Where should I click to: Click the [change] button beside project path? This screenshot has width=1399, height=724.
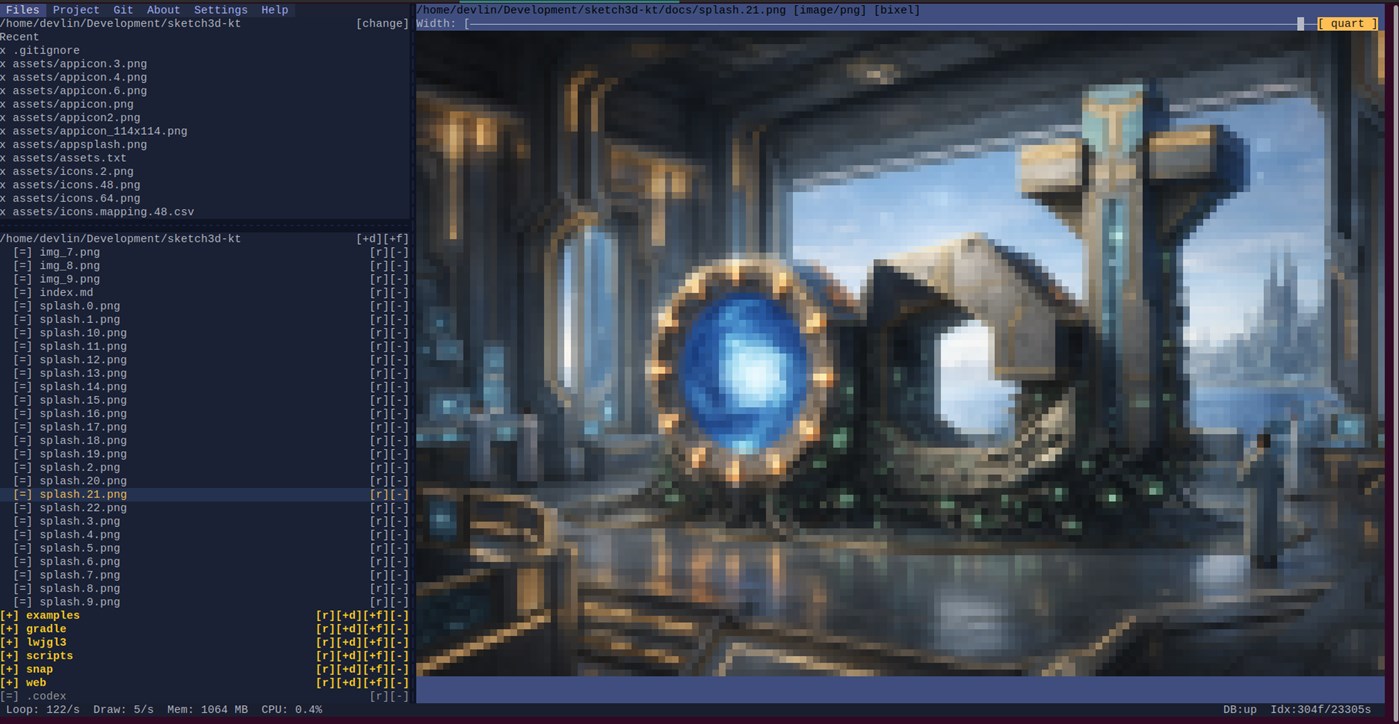(x=382, y=23)
